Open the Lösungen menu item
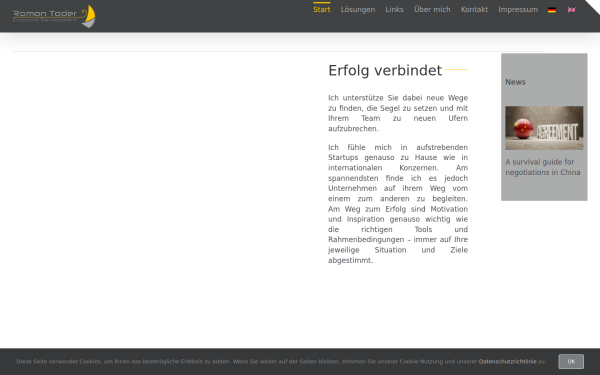The image size is (600, 375). (x=358, y=10)
